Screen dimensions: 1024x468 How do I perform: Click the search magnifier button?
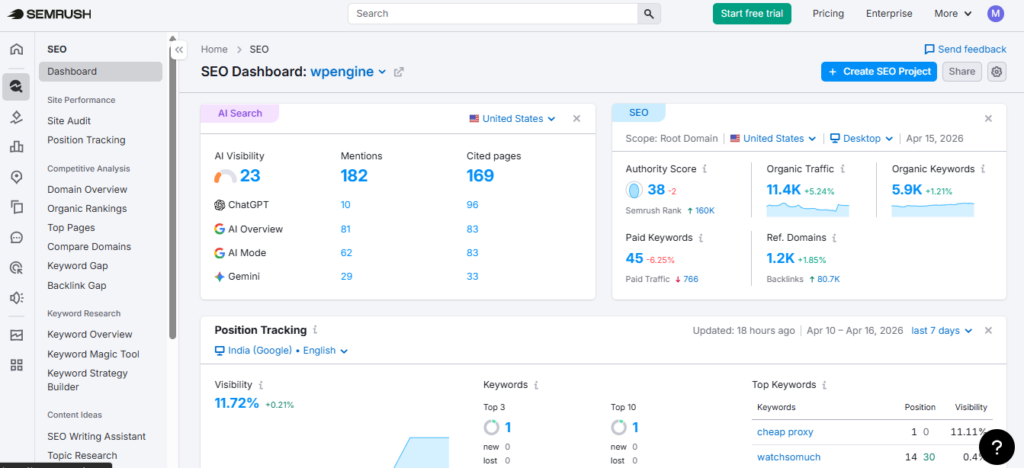point(648,14)
